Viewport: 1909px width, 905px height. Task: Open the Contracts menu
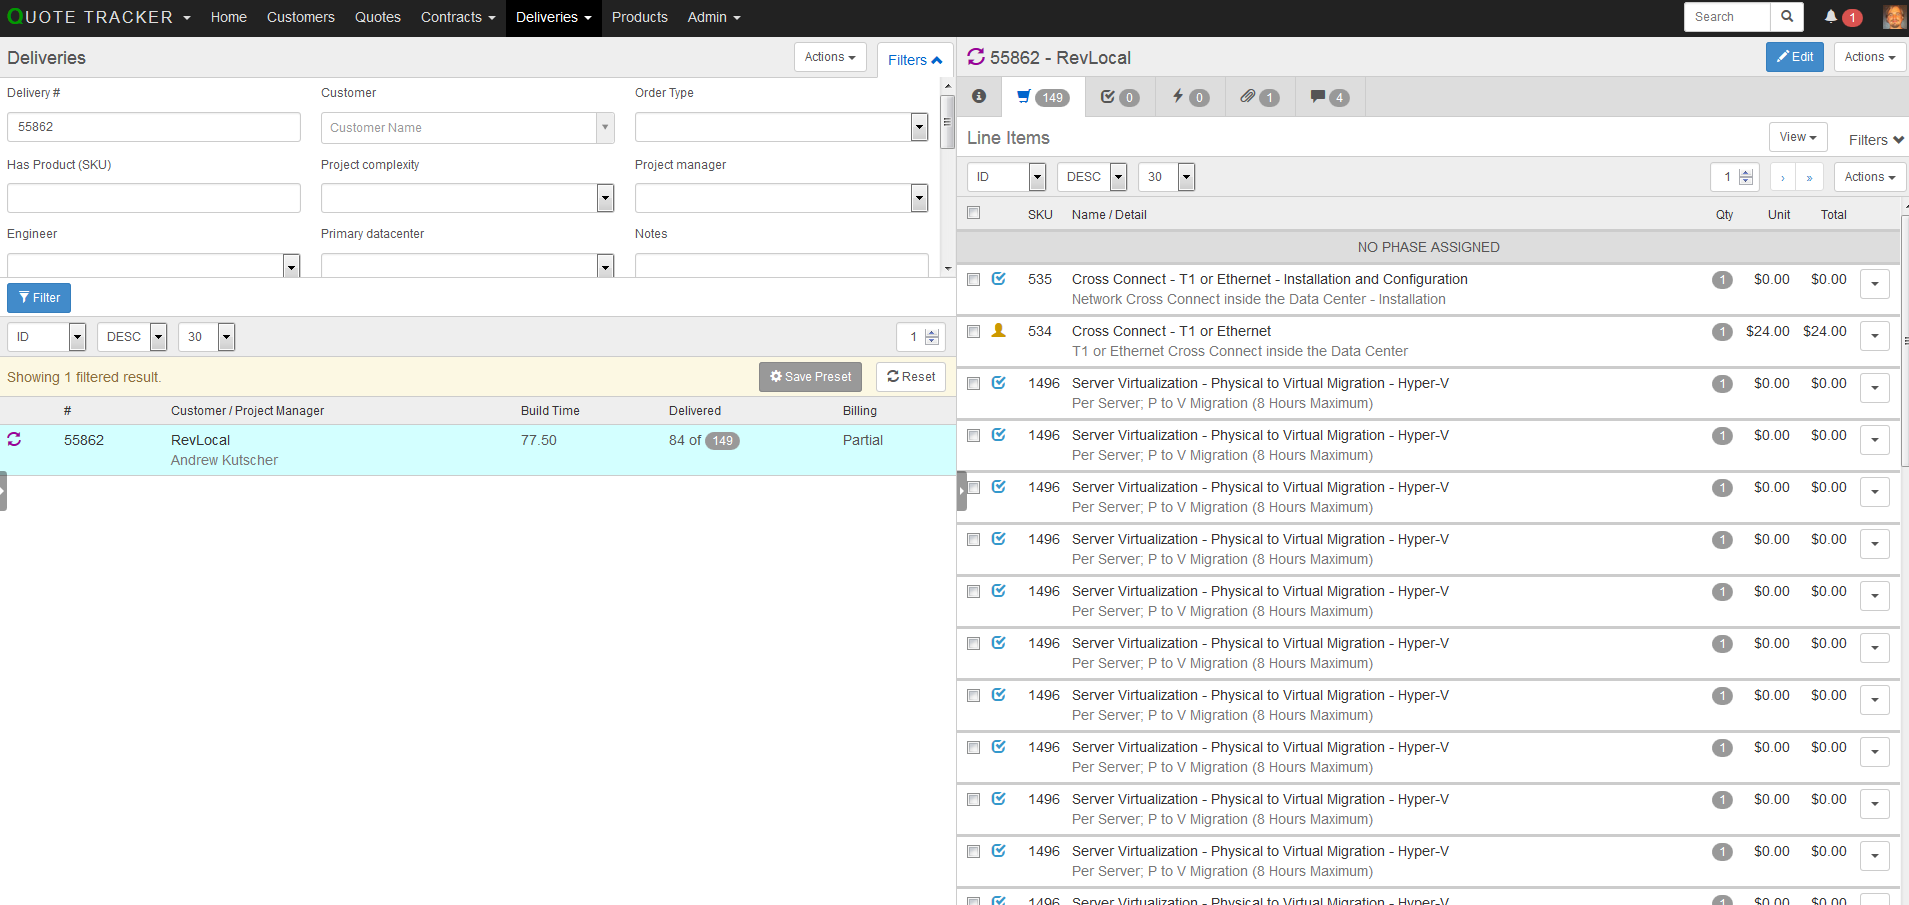457,17
